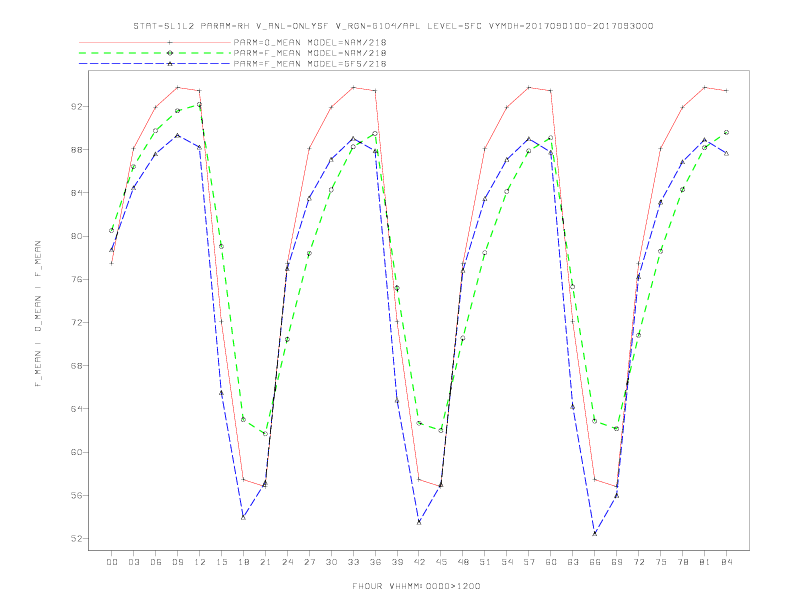Click x-axis forecast hour label 09
This screenshot has height=612, width=792.
177,562
